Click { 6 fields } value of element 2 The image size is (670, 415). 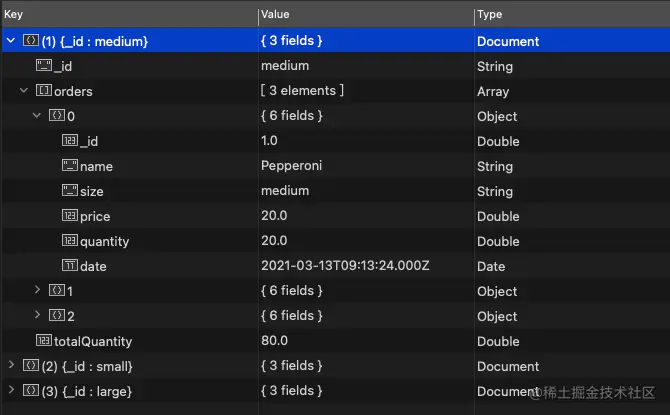point(291,315)
